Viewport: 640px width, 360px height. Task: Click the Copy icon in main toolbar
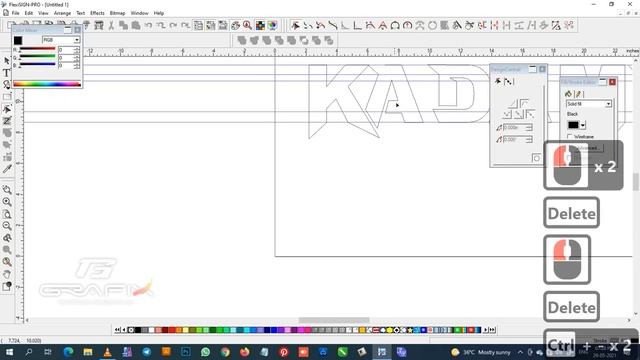point(123,26)
